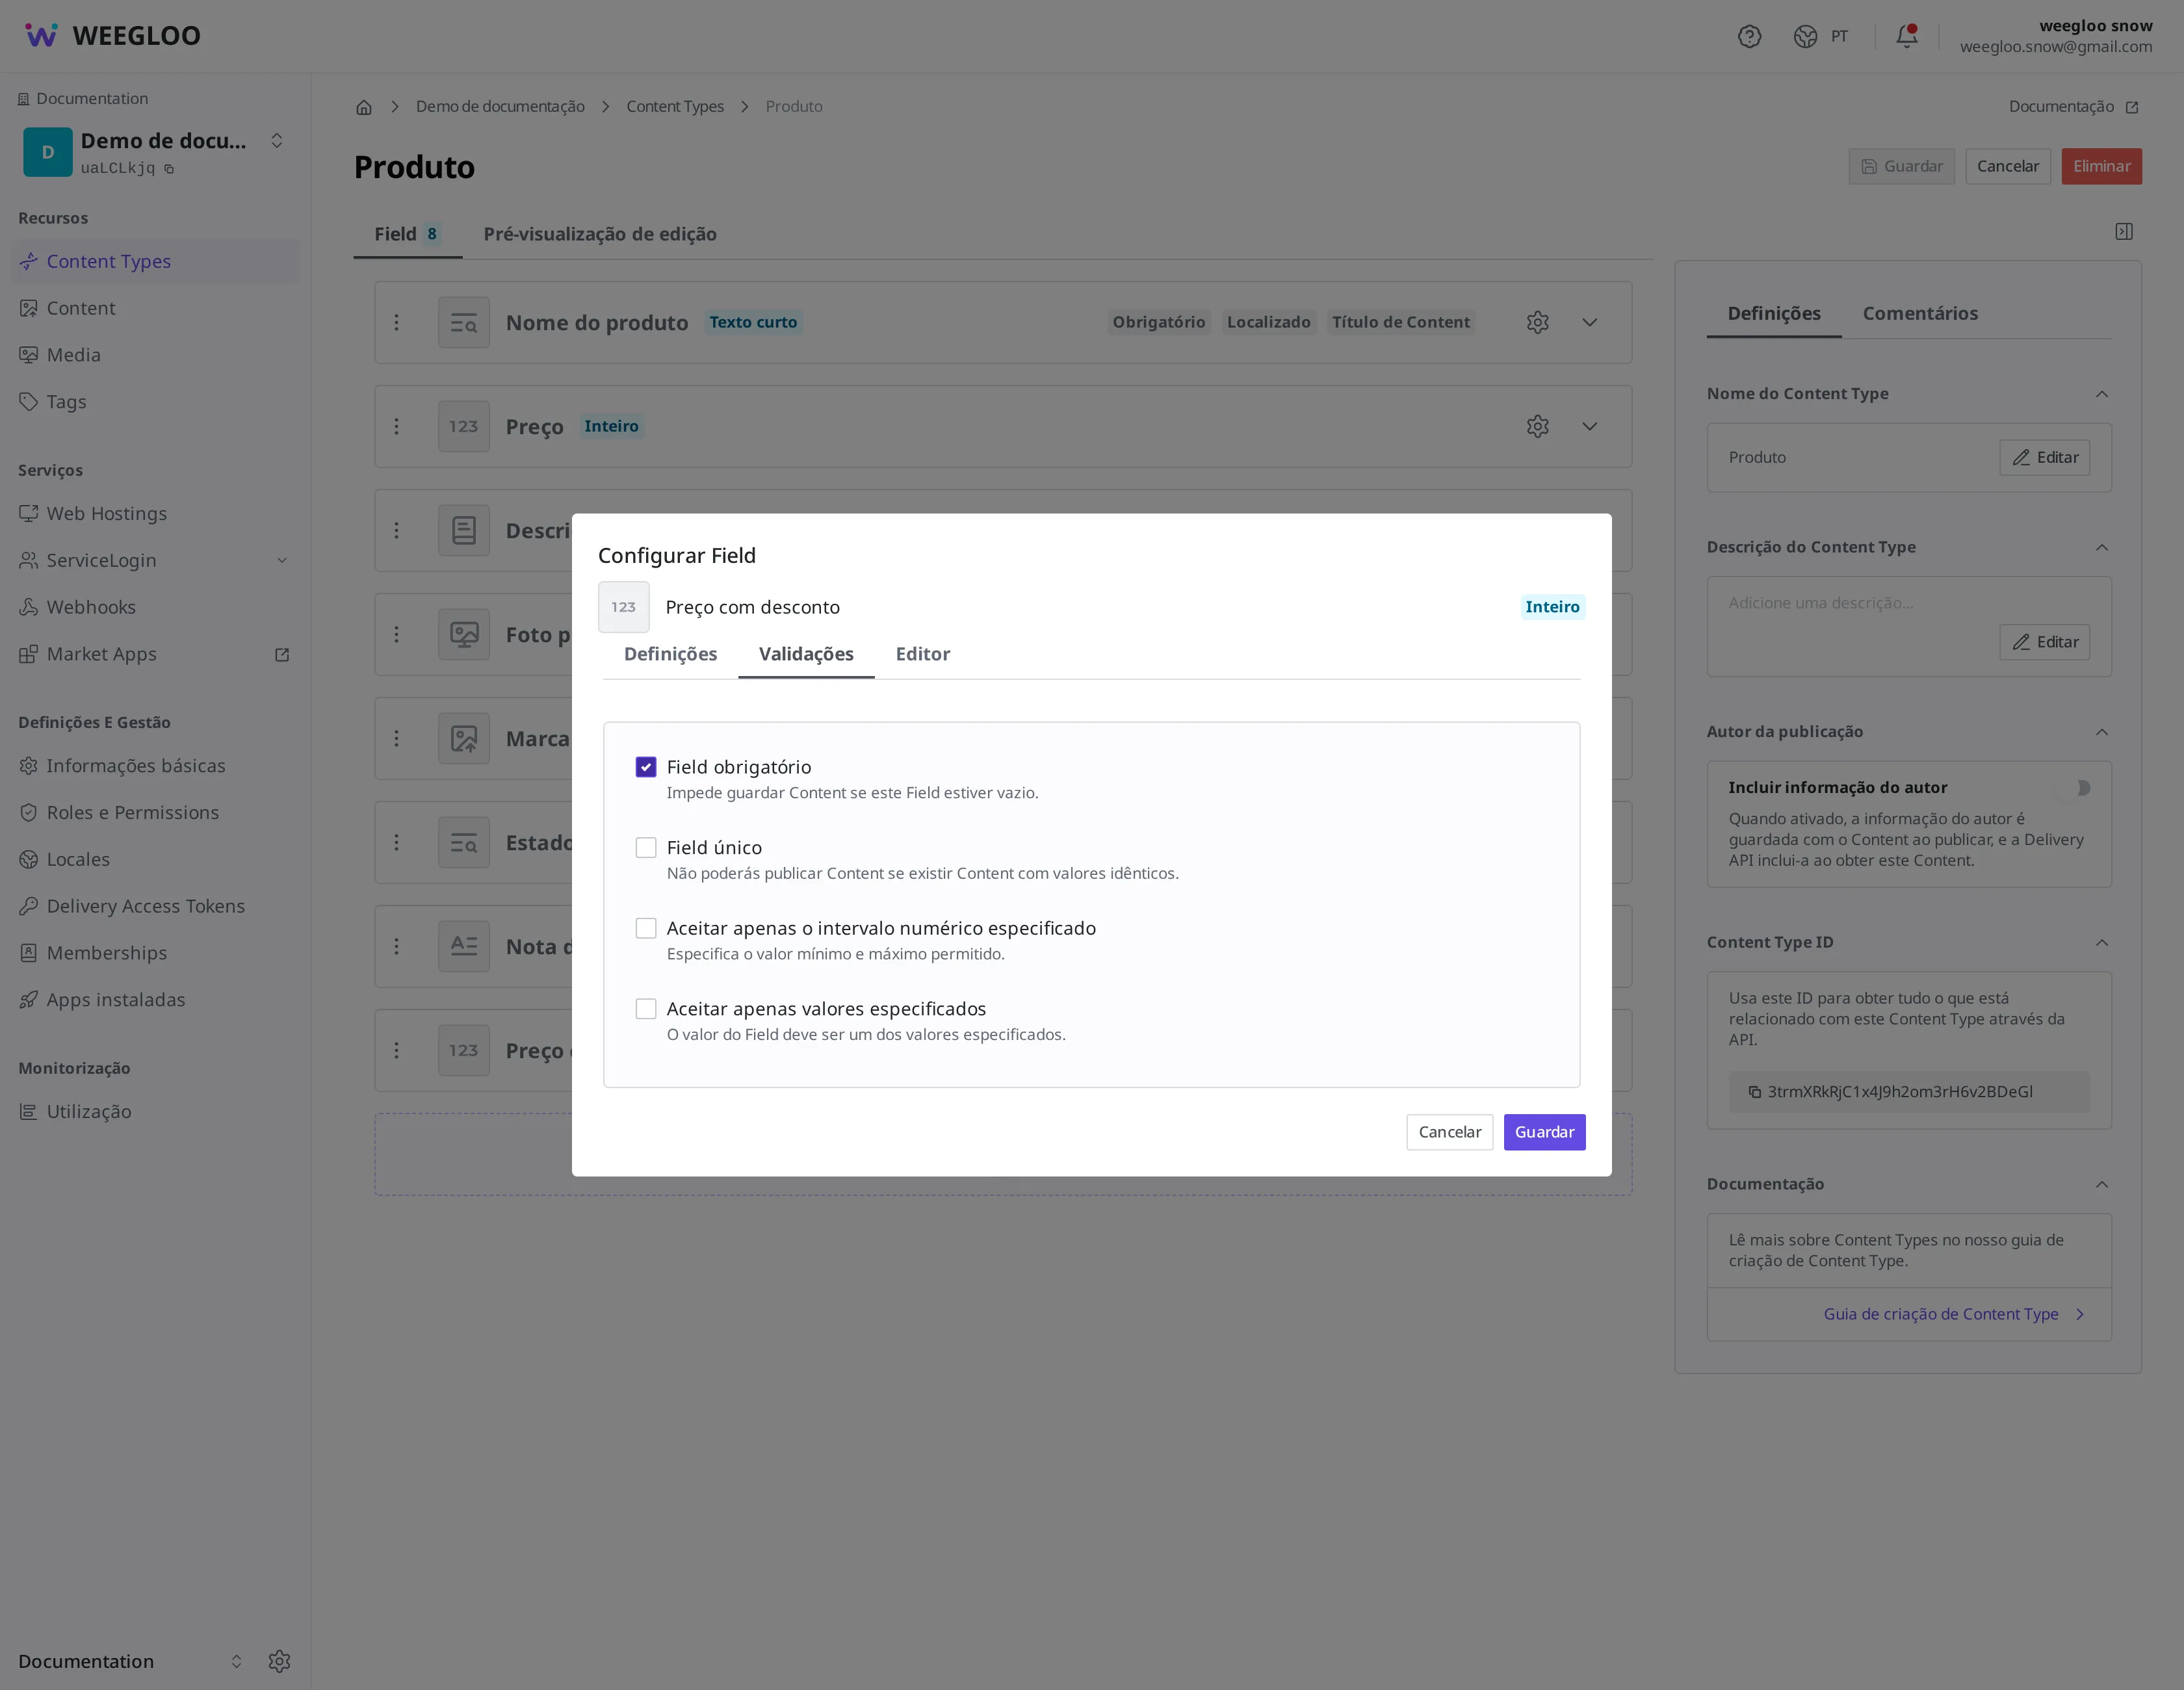Image resolution: width=2184 pixels, height=1690 pixels.
Task: Open the help question mark icon
Action: pyautogui.click(x=1749, y=36)
